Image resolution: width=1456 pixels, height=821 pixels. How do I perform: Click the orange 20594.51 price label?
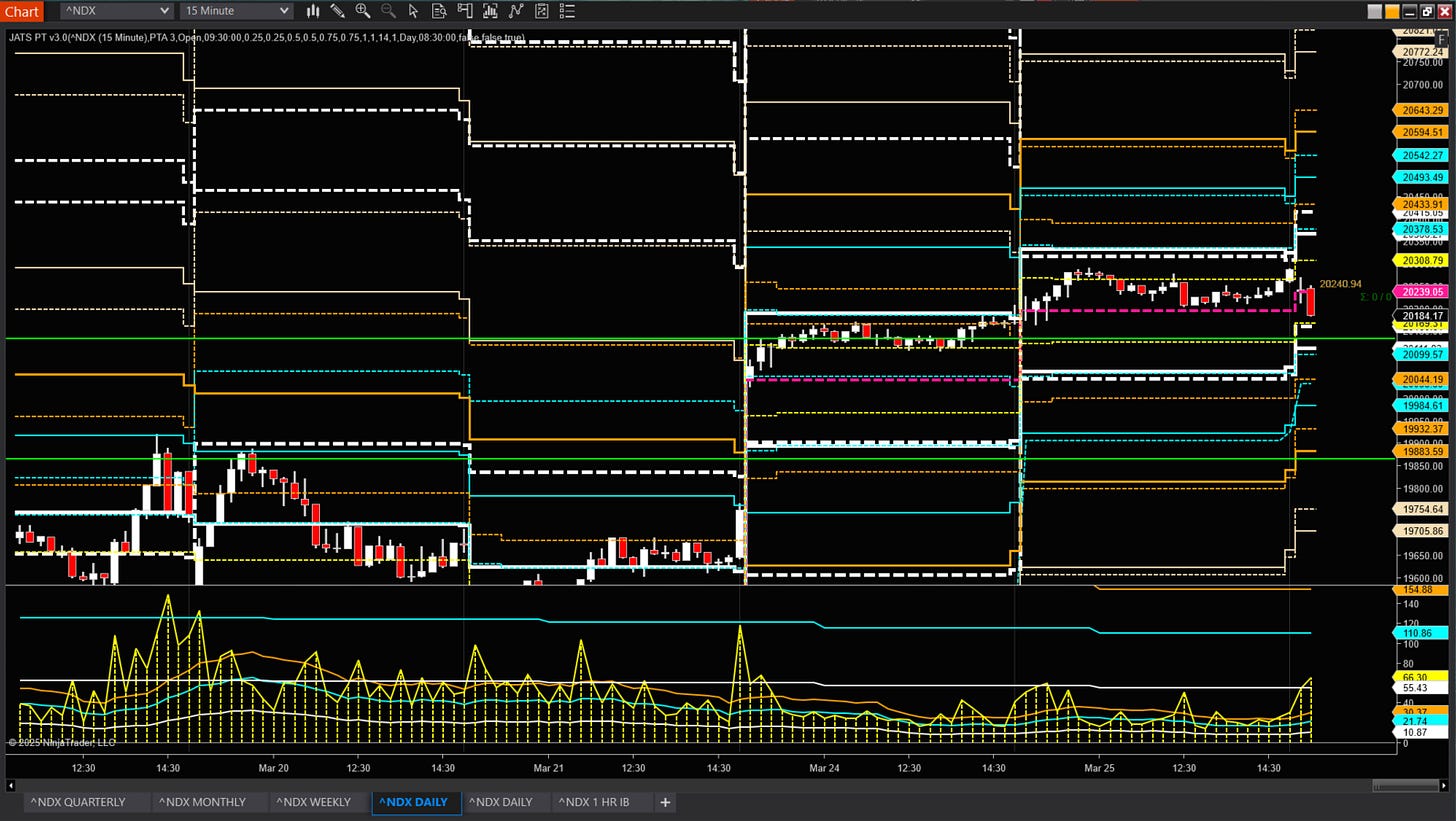[x=1421, y=132]
